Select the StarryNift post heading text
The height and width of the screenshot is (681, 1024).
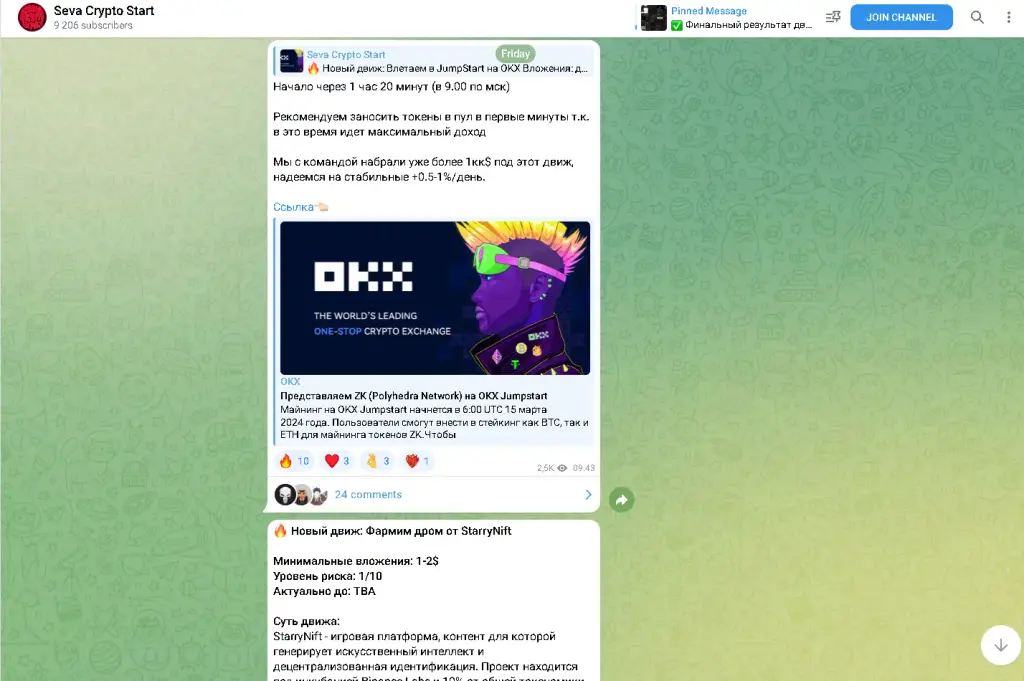(401, 531)
